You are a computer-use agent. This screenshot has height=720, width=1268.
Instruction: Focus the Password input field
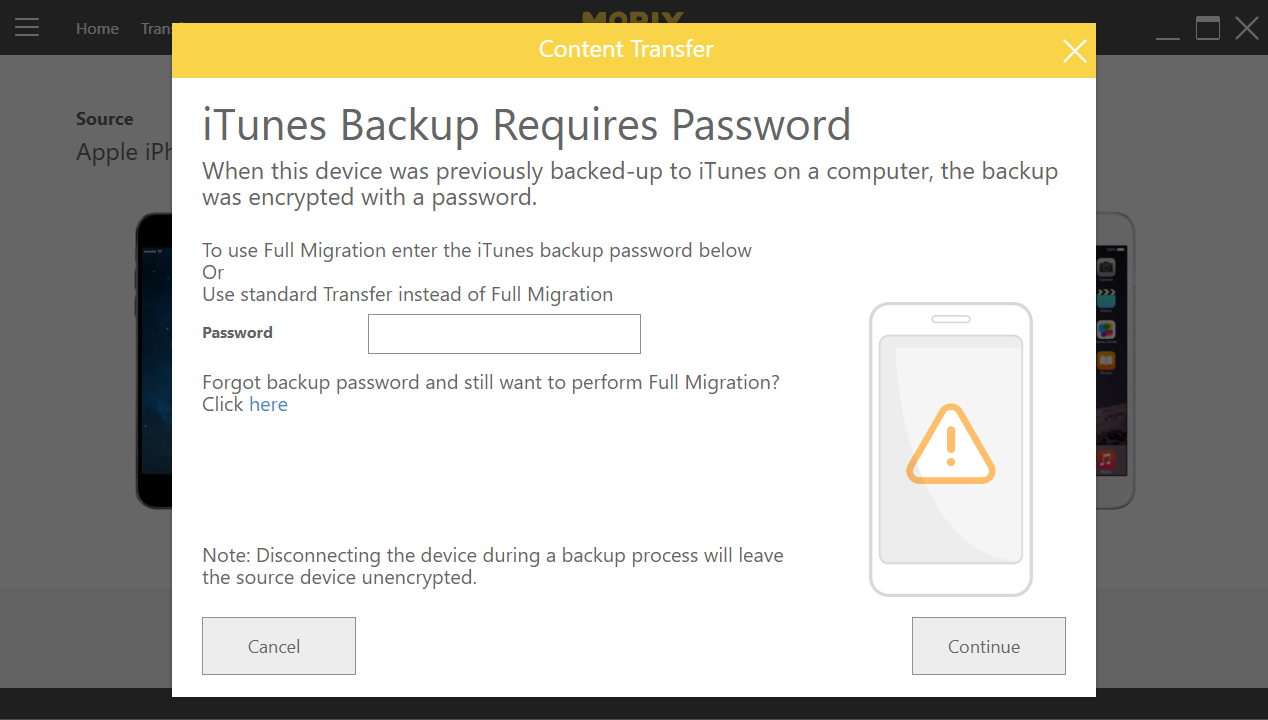click(x=504, y=334)
